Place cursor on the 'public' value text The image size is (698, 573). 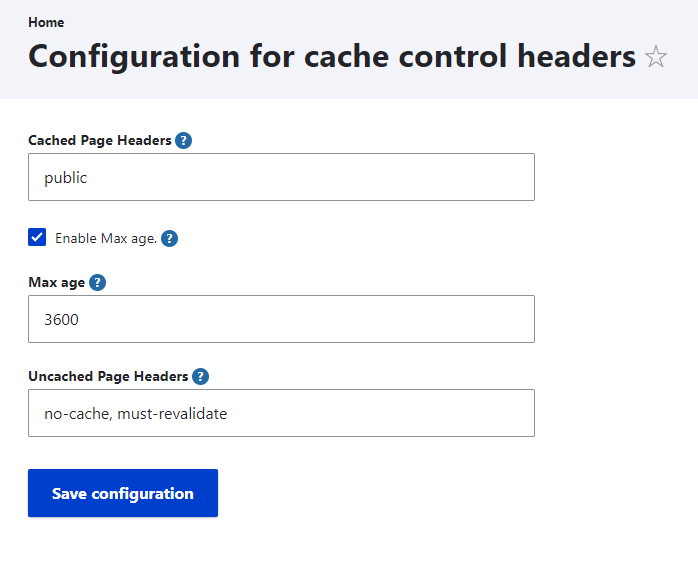[66, 178]
